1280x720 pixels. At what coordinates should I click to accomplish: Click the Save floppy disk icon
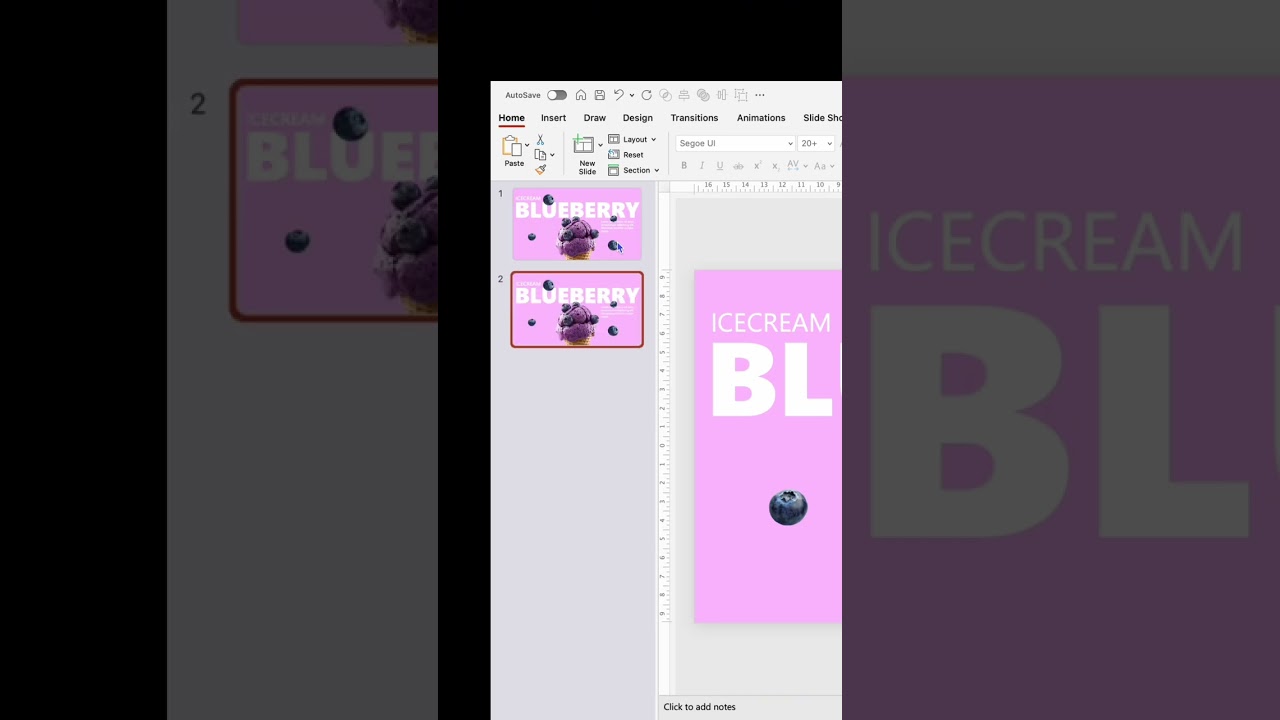pyautogui.click(x=599, y=95)
